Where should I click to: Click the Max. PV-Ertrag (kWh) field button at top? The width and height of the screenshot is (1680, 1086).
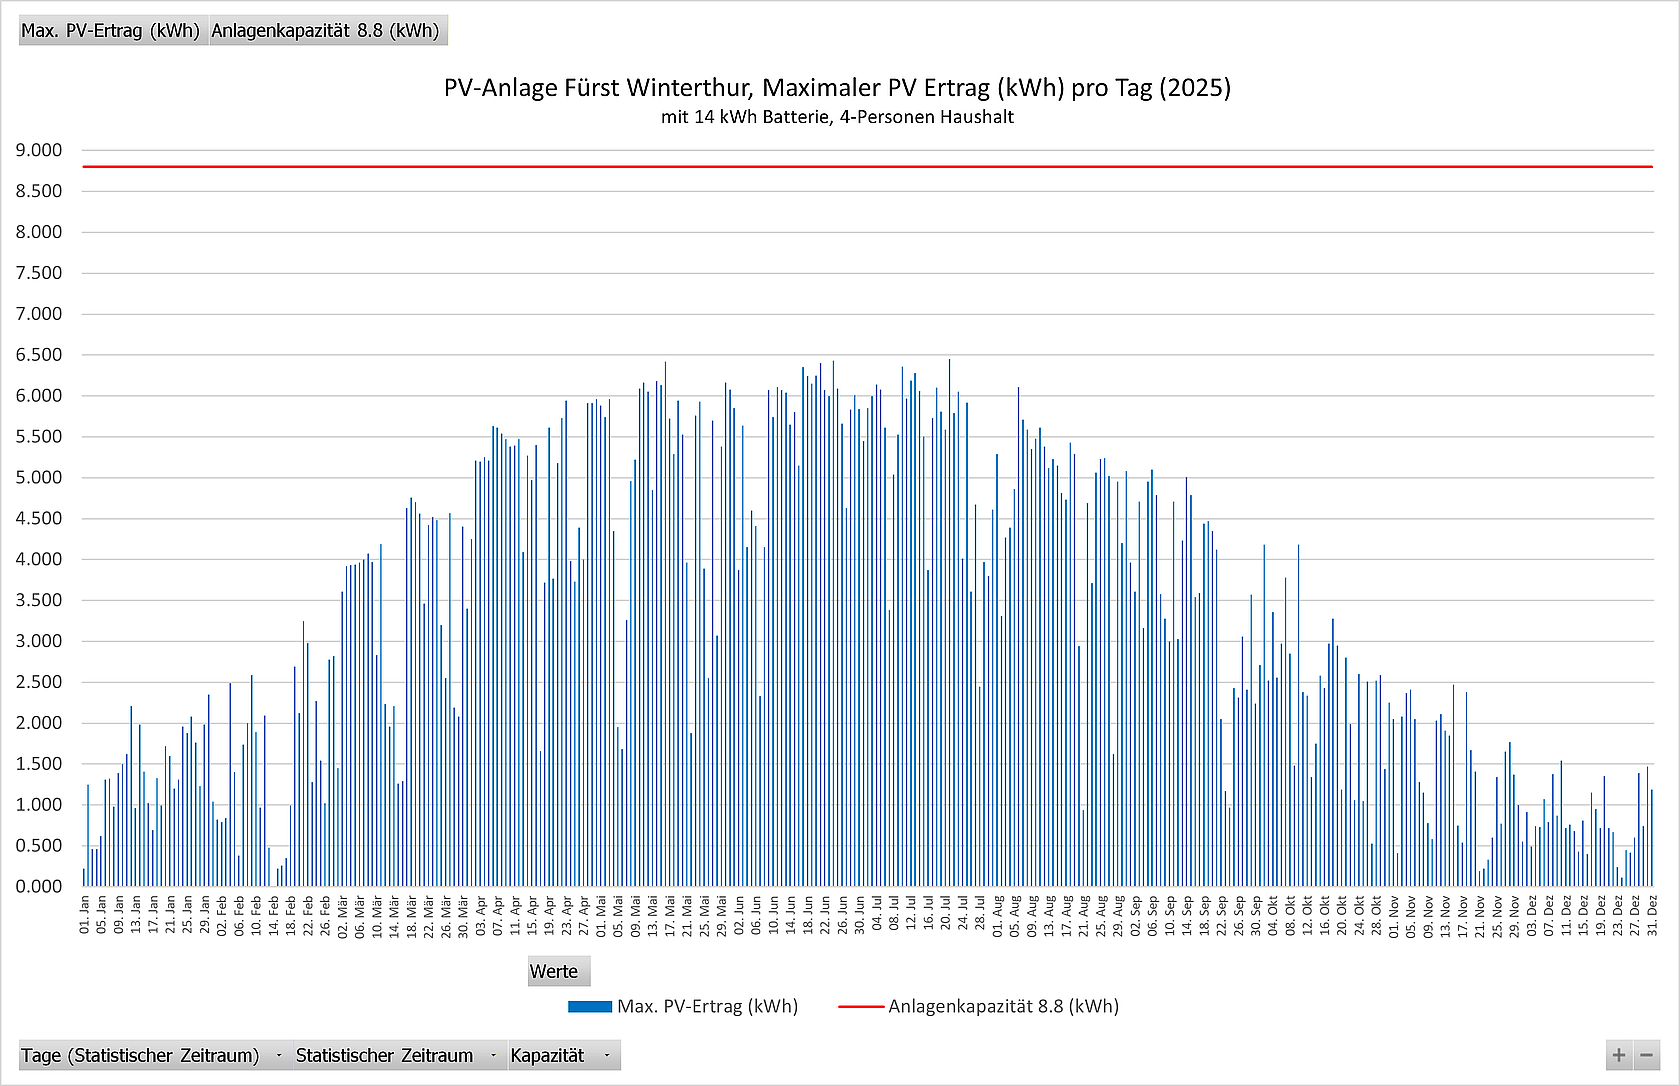point(111,31)
